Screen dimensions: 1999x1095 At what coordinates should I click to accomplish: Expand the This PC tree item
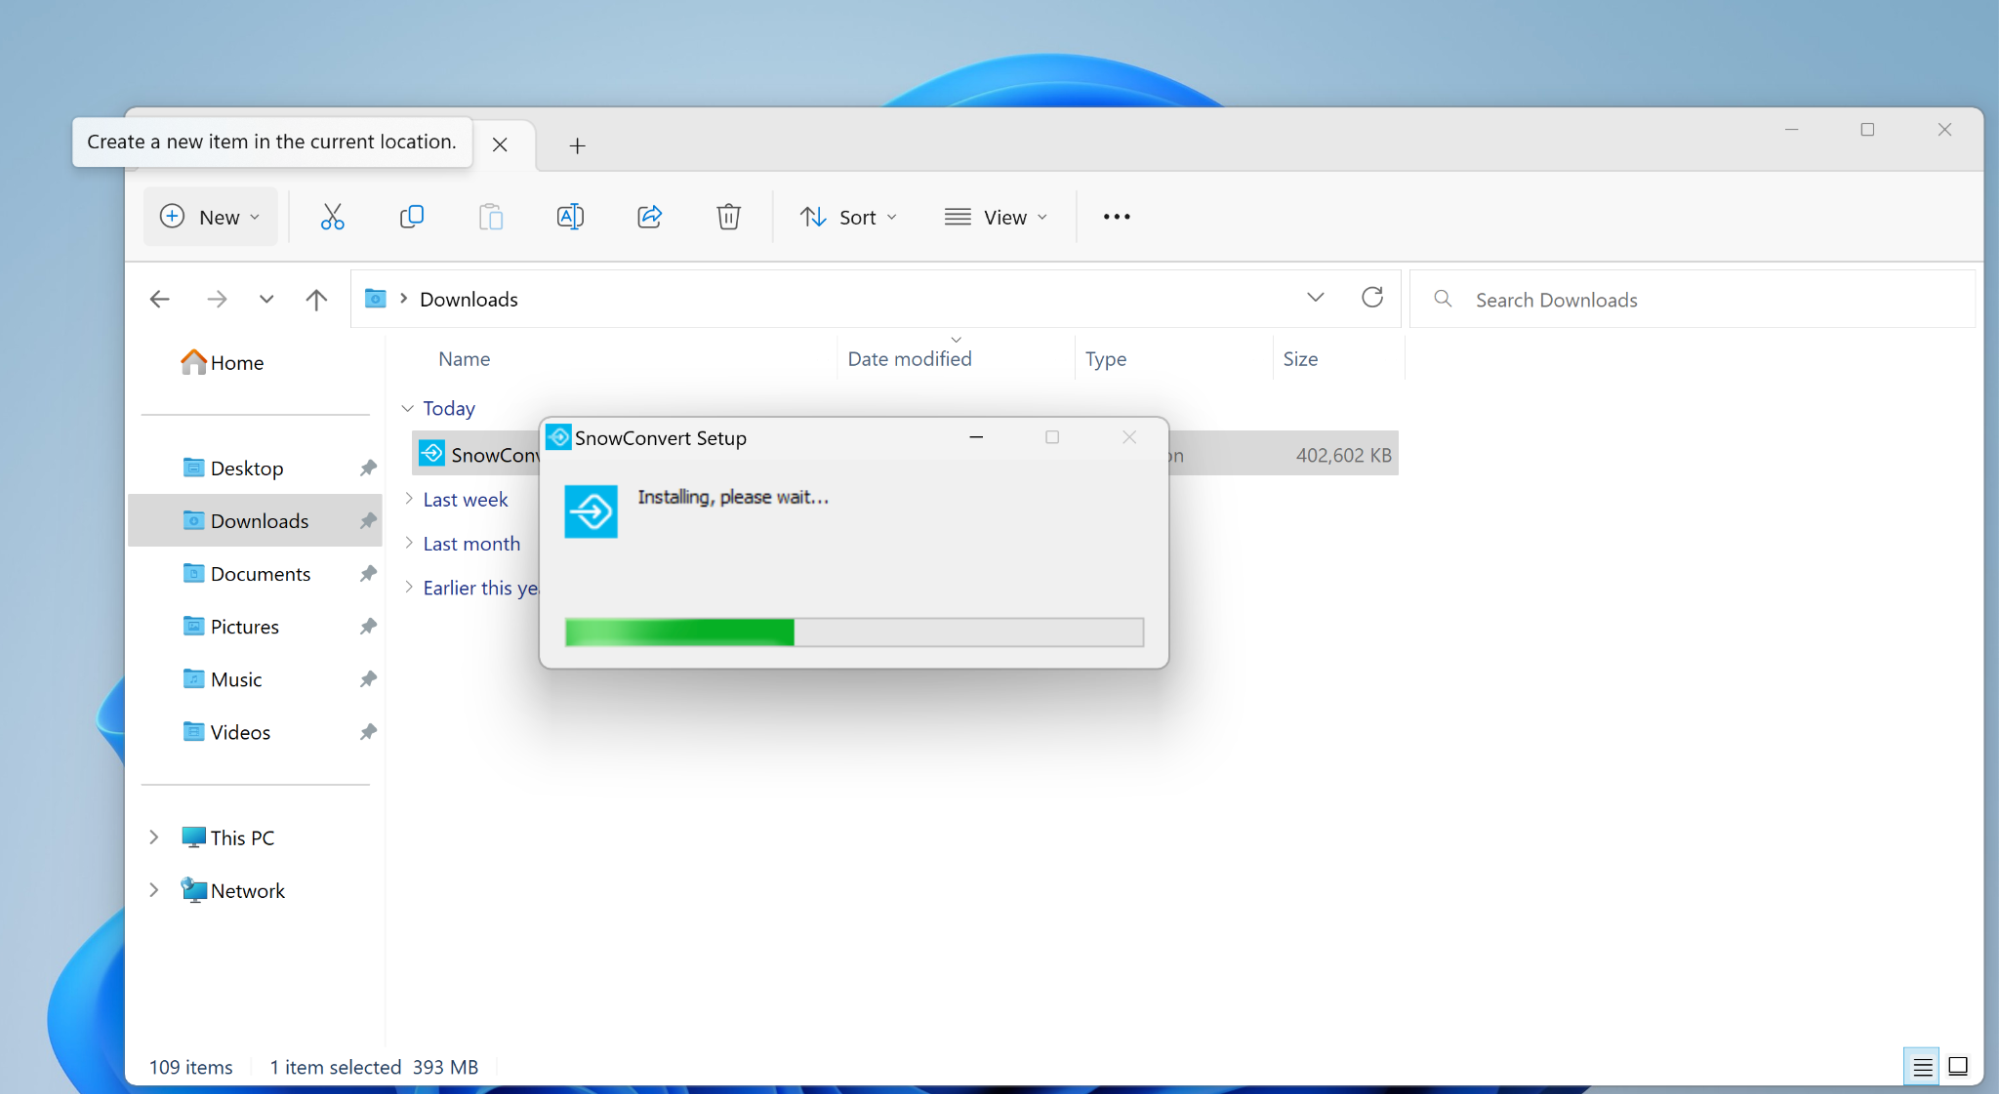click(154, 837)
